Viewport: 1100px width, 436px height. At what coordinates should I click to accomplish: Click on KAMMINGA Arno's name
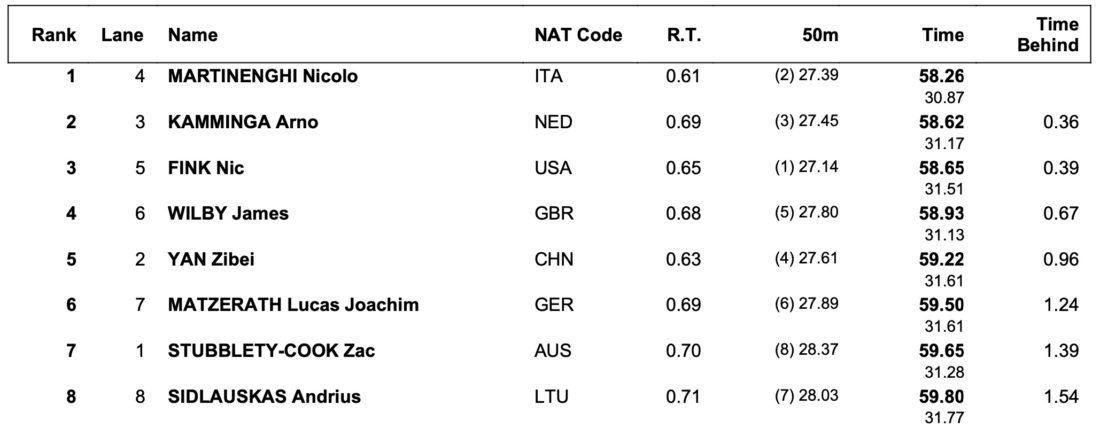tap(243, 122)
